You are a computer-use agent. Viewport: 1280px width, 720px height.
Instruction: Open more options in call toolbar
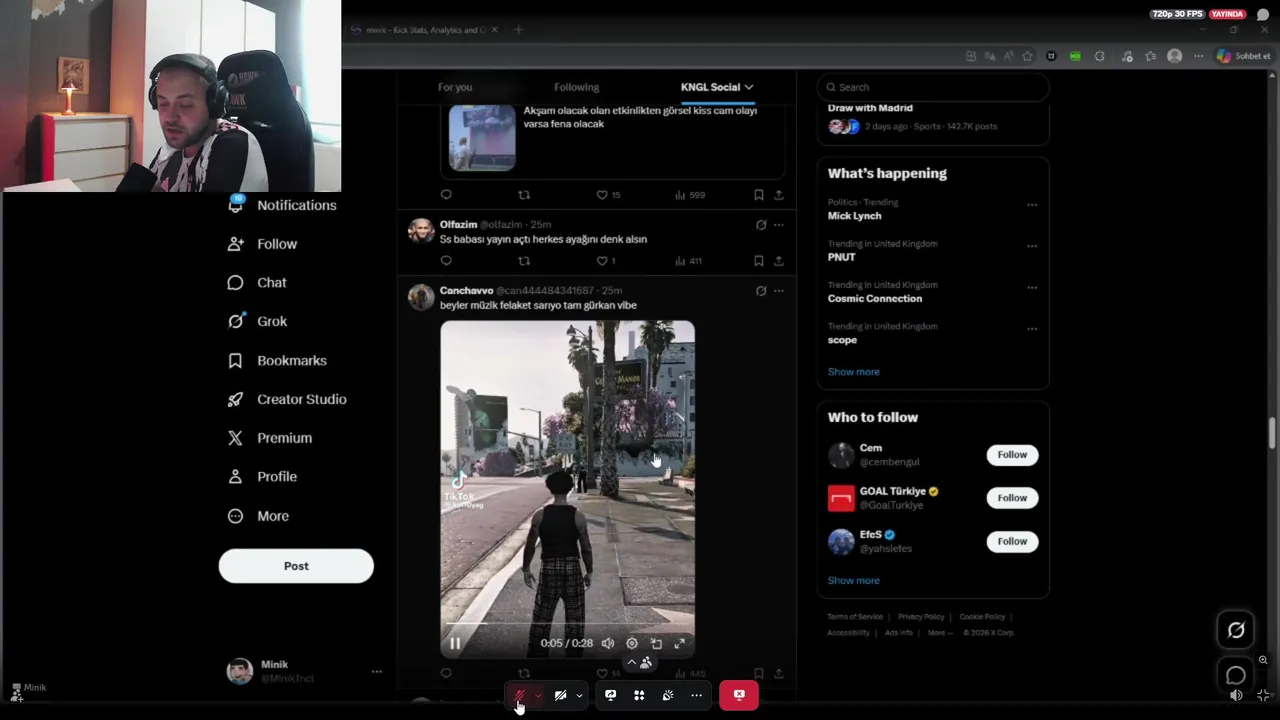pos(697,695)
